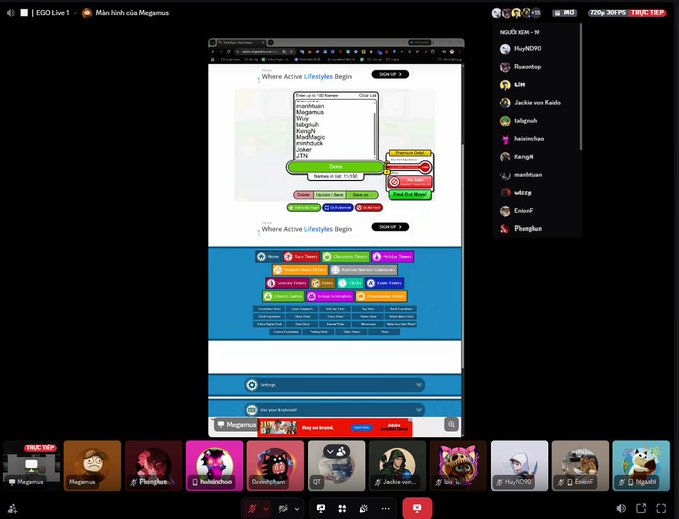Toggle microphone mute in call controls
The image size is (679, 519).
click(x=252, y=509)
